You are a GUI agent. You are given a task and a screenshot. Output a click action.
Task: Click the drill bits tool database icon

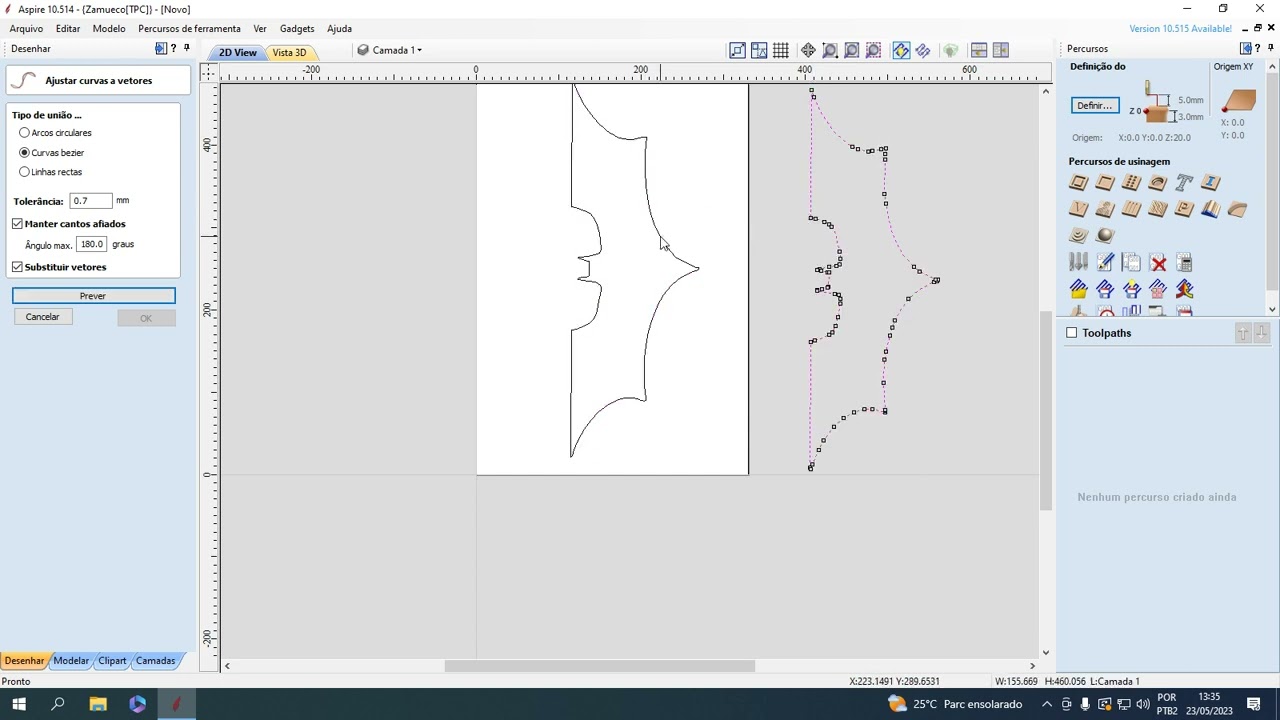click(x=1078, y=263)
